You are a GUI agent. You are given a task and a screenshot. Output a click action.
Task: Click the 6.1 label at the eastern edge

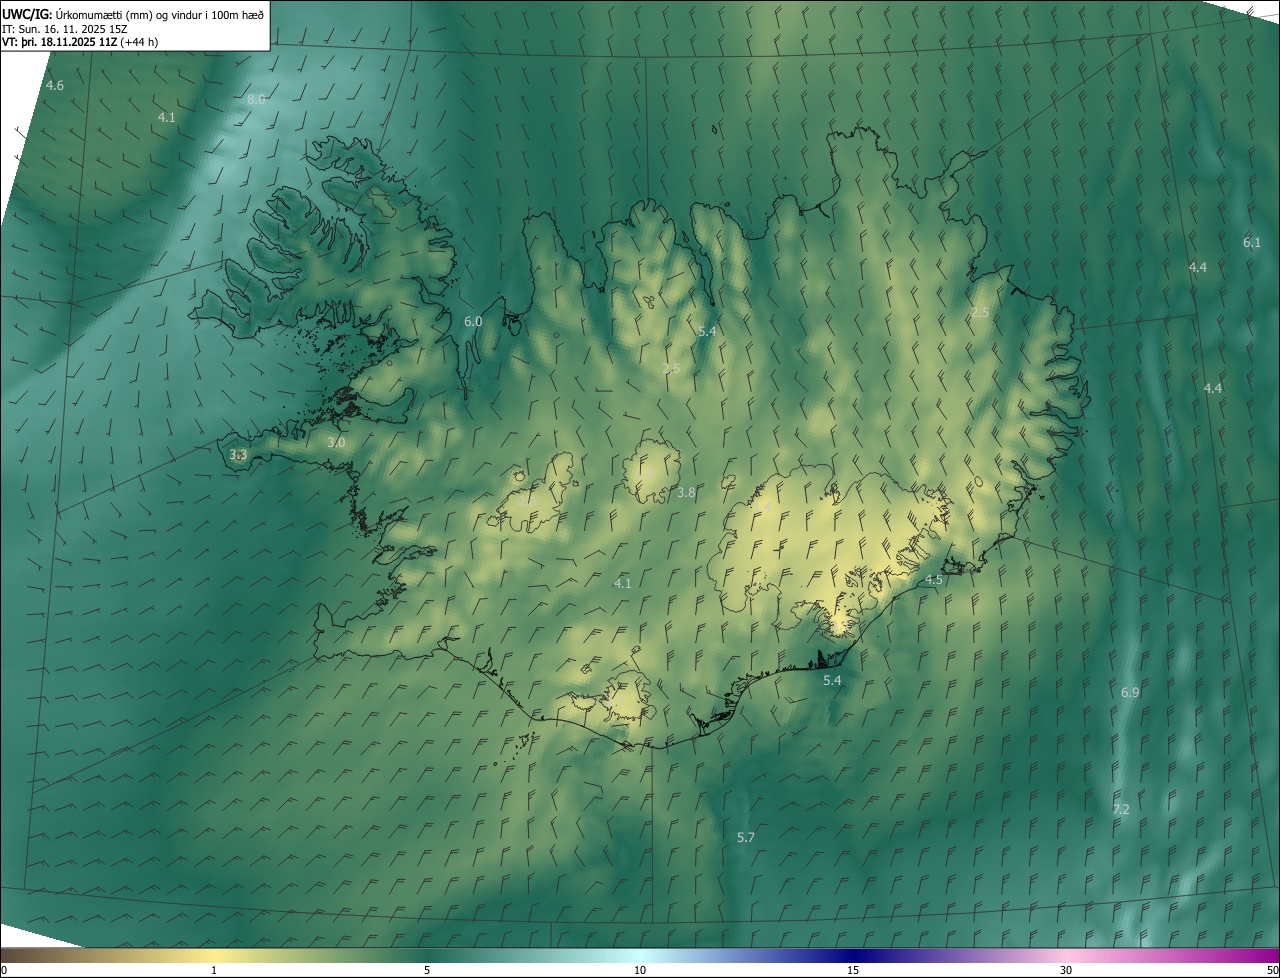click(1252, 243)
